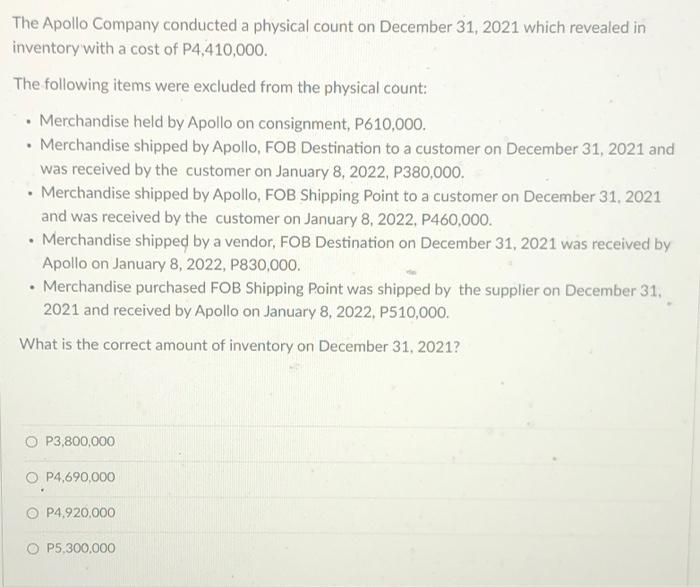700x587 pixels.
Task: Click the divider line above the P3,800,000 option
Action: click(x=348, y=427)
